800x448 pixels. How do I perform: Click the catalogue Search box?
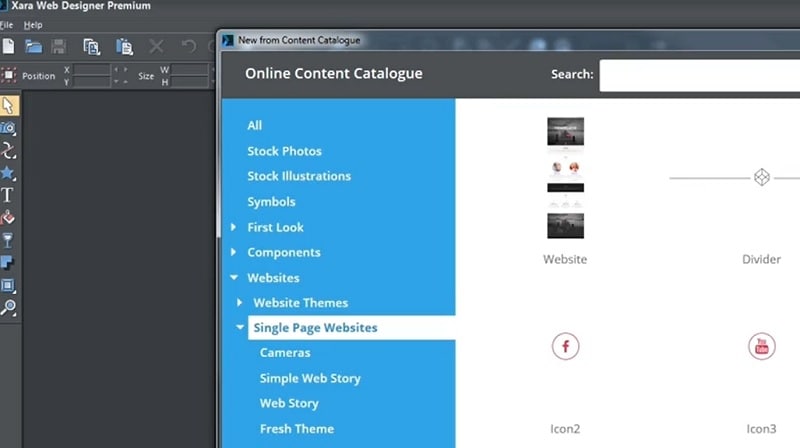(699, 76)
